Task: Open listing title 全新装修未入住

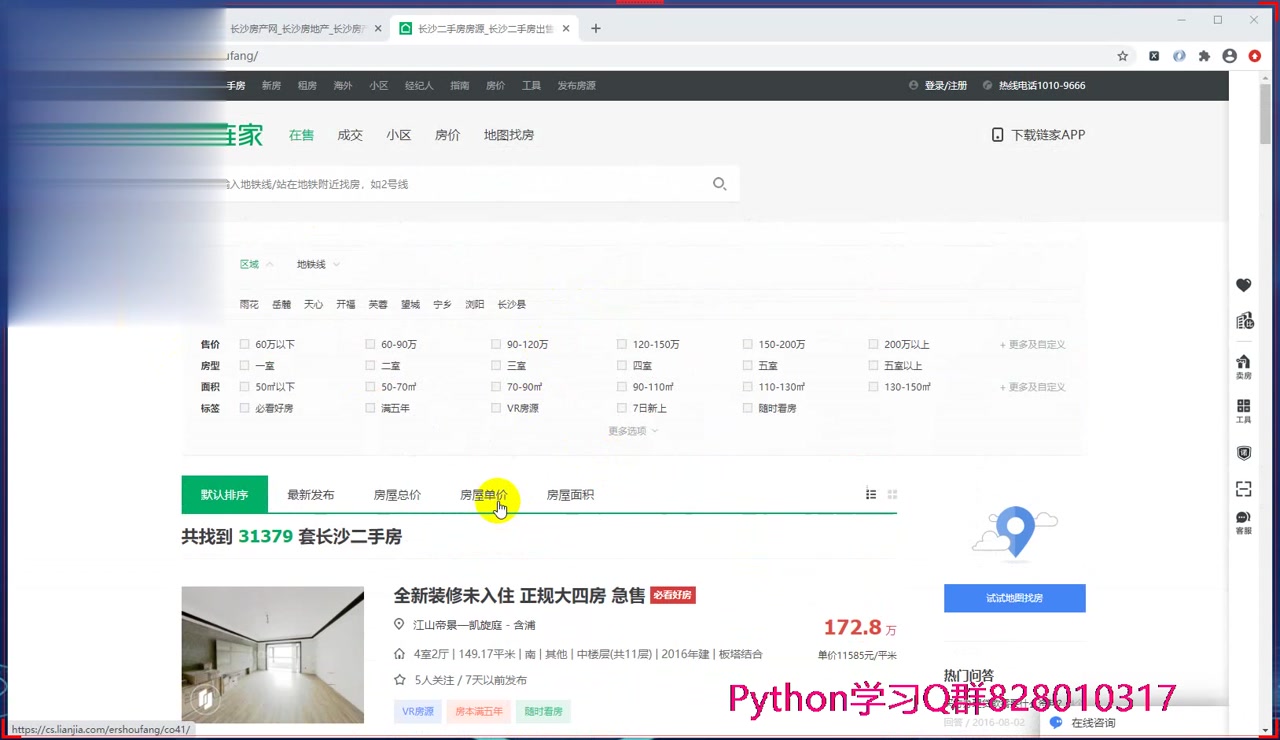Action: pyautogui.click(x=519, y=596)
